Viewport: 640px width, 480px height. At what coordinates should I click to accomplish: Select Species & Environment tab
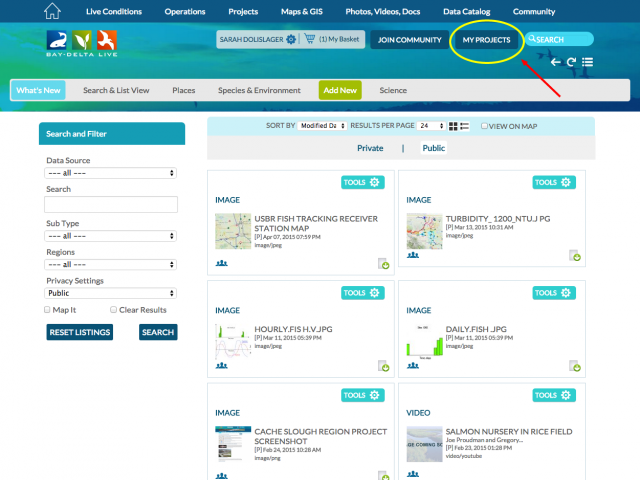tap(259, 90)
